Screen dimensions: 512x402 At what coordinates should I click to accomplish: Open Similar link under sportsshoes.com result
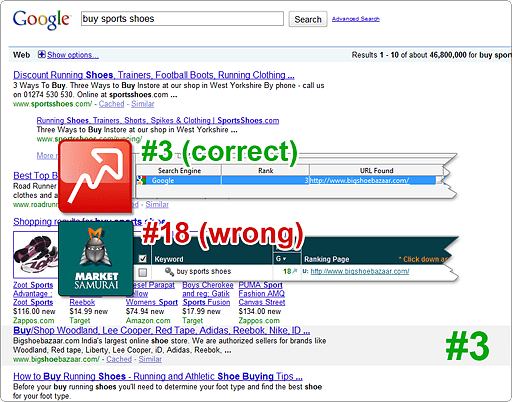pyautogui.click(x=143, y=104)
